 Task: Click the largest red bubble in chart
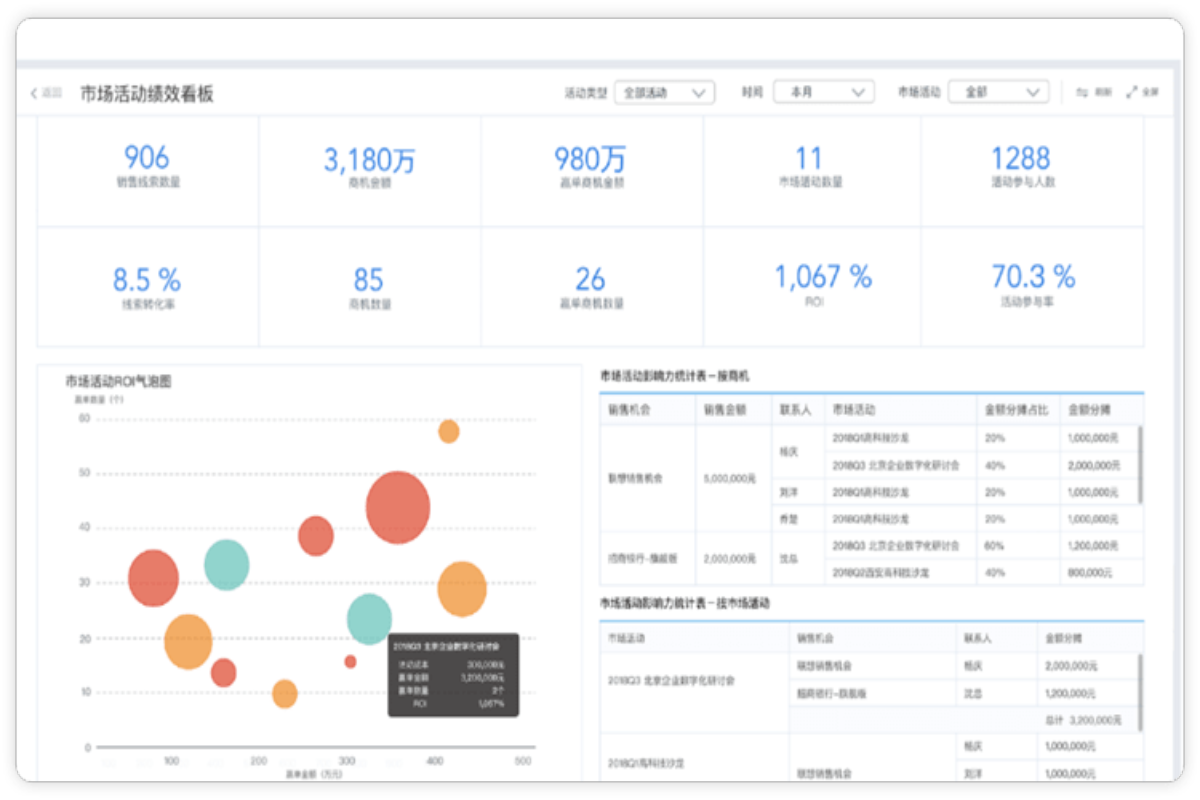[x=397, y=508]
